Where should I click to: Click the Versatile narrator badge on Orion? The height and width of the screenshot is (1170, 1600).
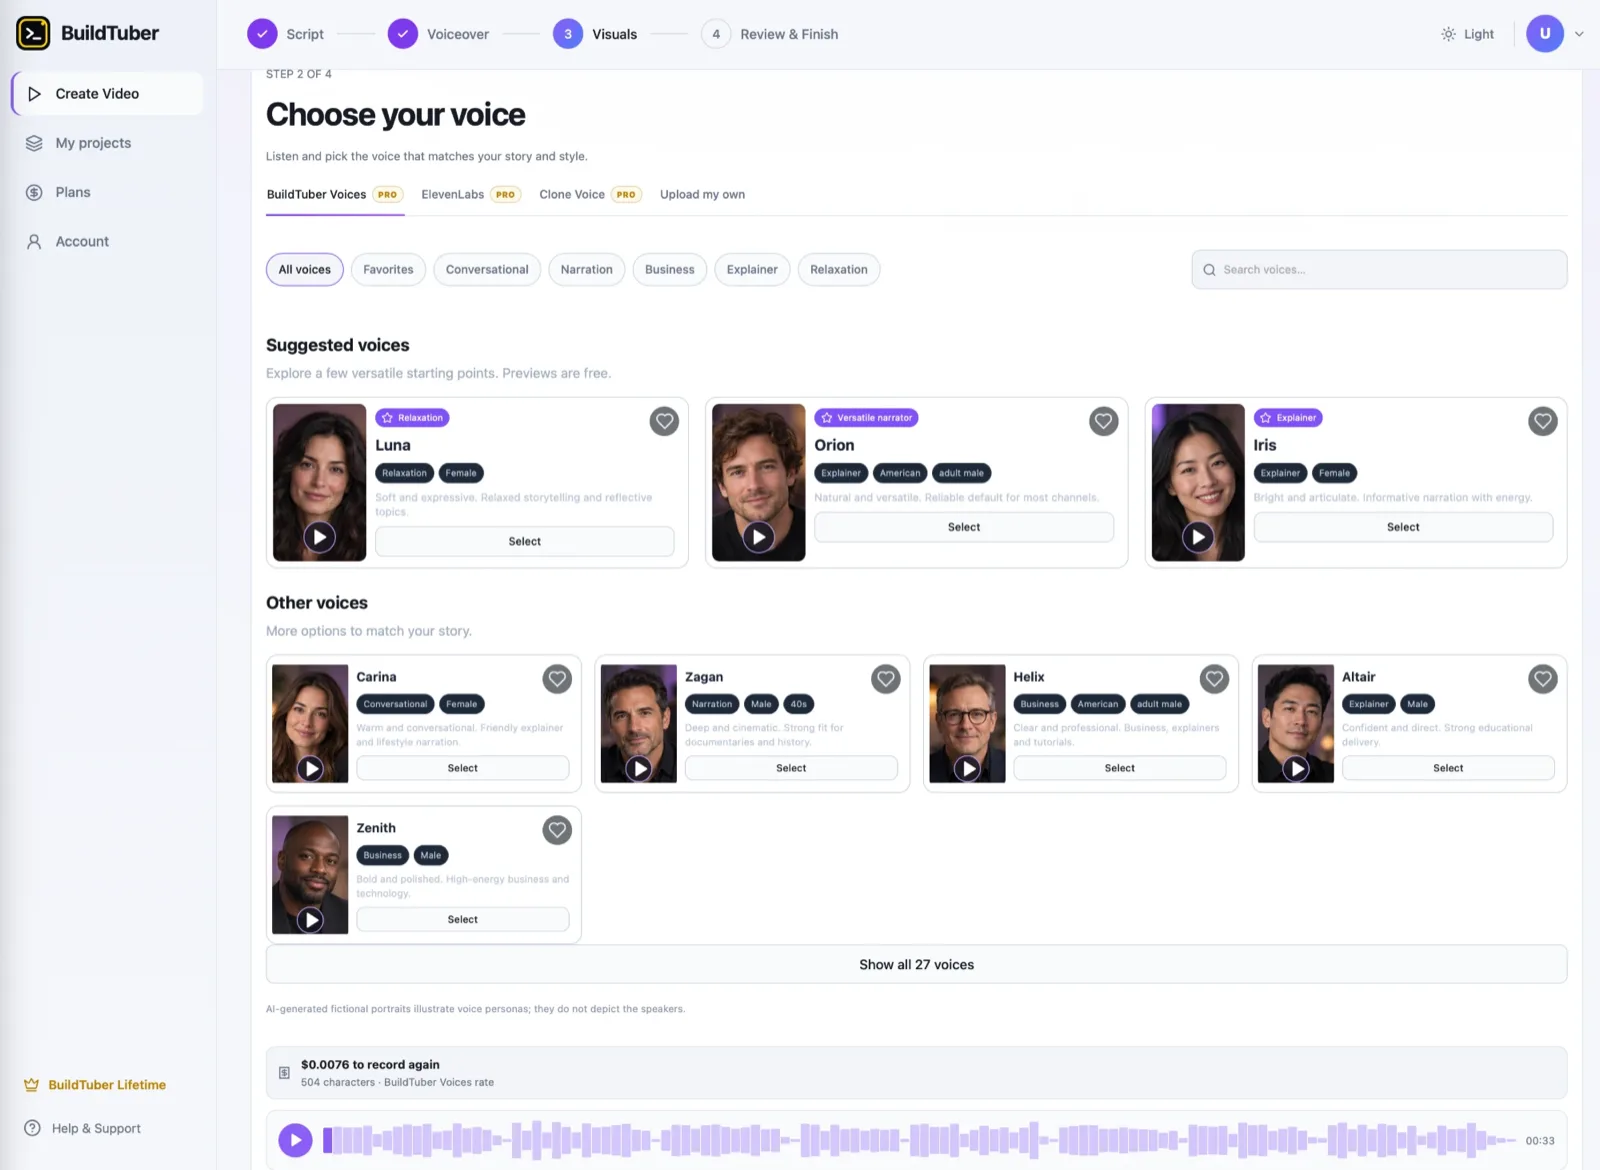click(x=866, y=418)
